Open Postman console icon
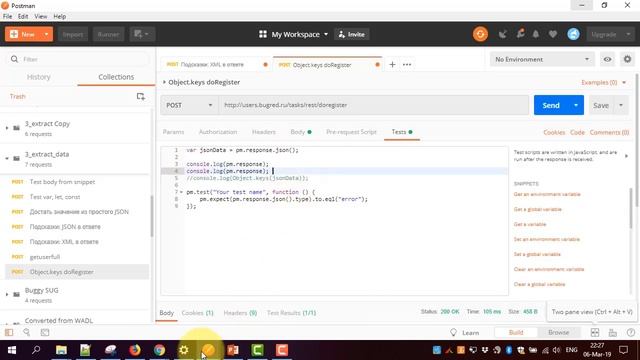The width and height of the screenshot is (640, 360). [45, 333]
